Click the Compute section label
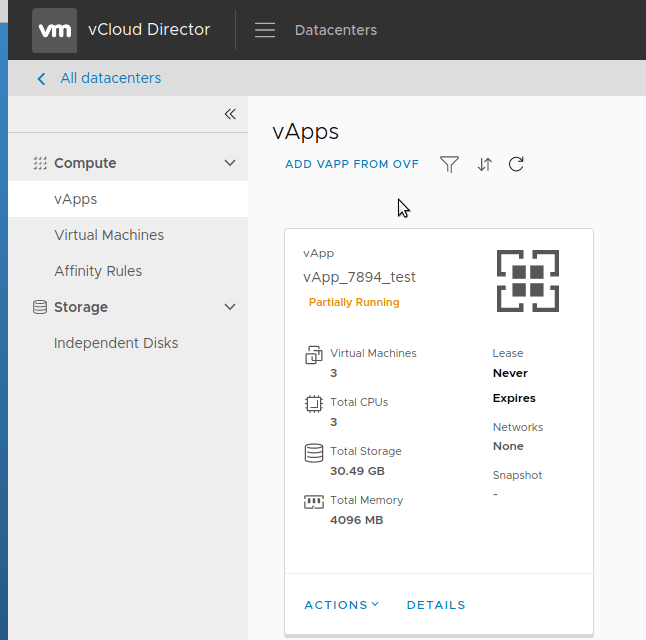646x640 pixels. (x=85, y=163)
